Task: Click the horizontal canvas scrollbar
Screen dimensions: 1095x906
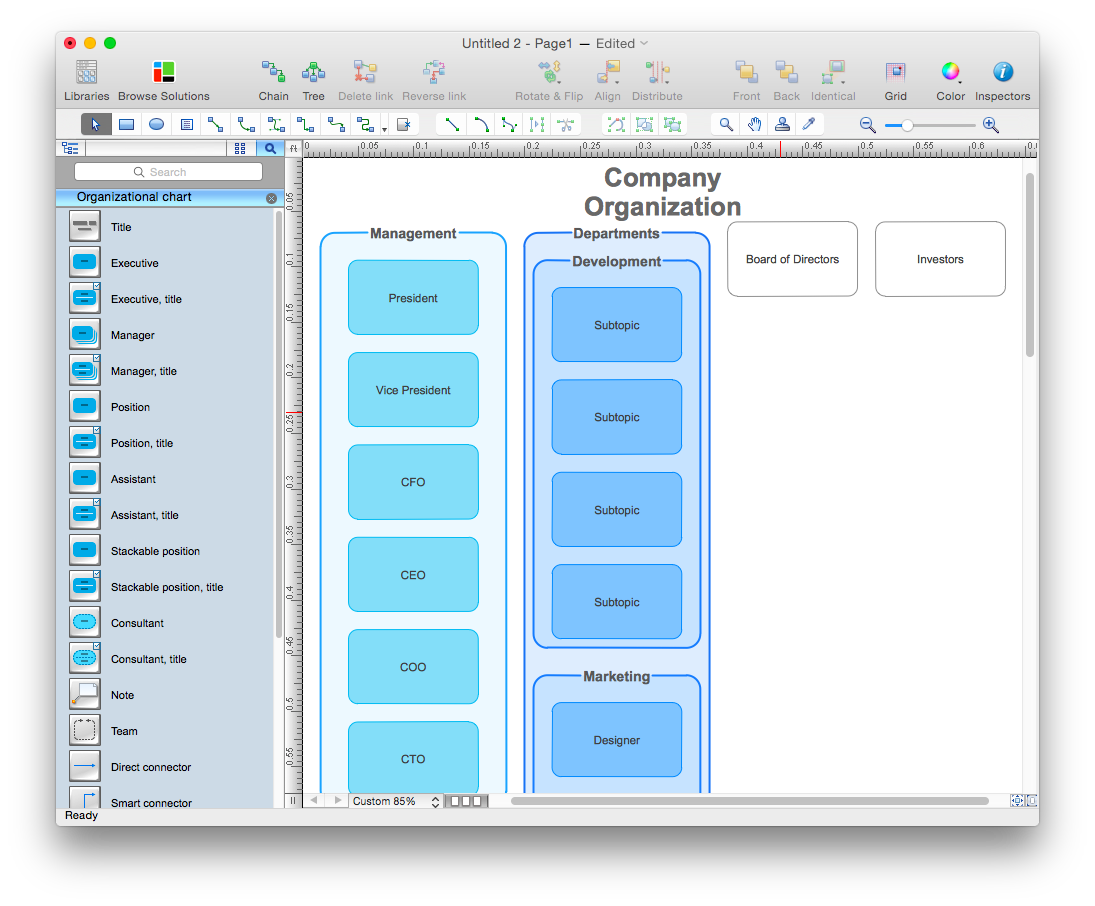Action: tap(749, 801)
